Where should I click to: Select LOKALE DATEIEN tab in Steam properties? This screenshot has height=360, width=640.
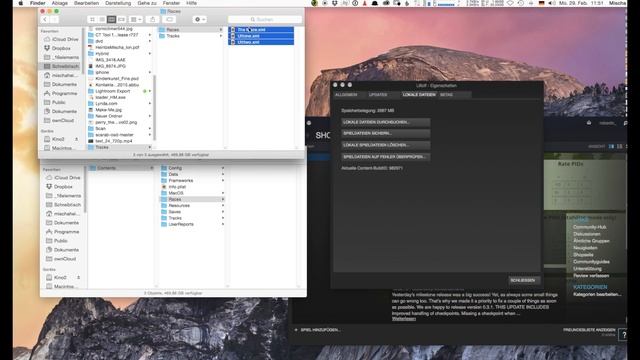coord(419,95)
